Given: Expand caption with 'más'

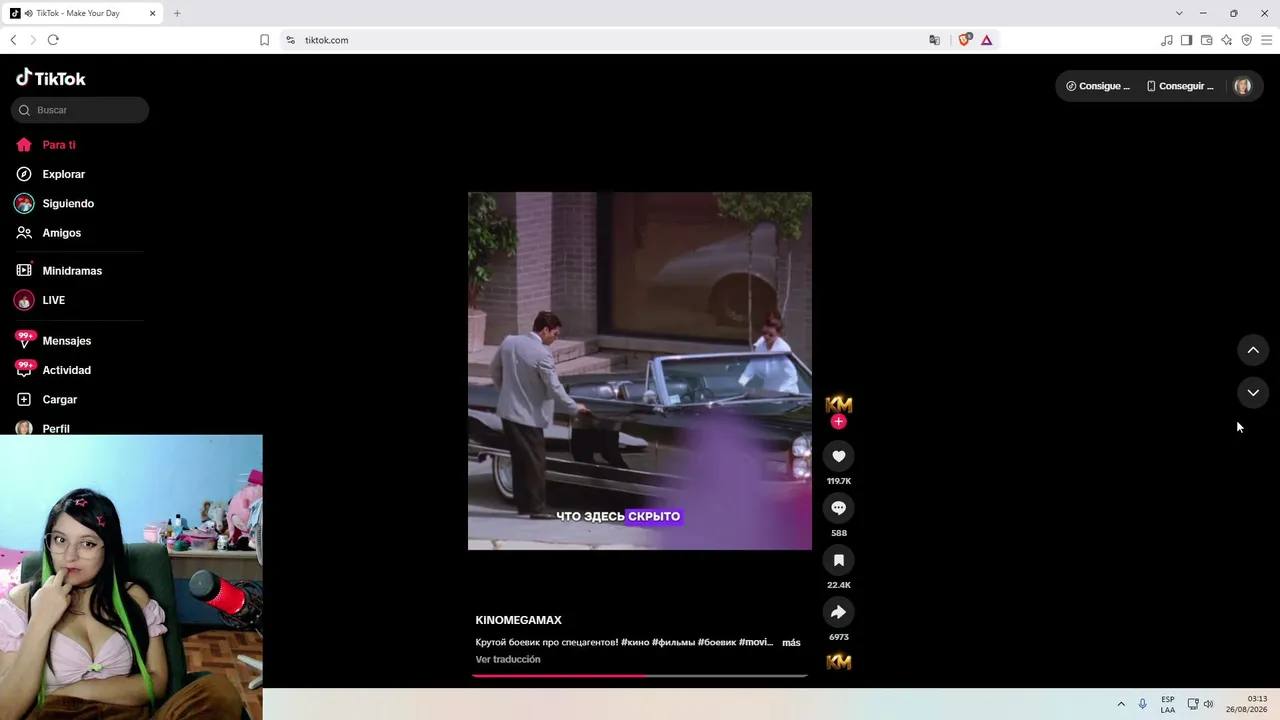Looking at the screenshot, I should pos(791,642).
